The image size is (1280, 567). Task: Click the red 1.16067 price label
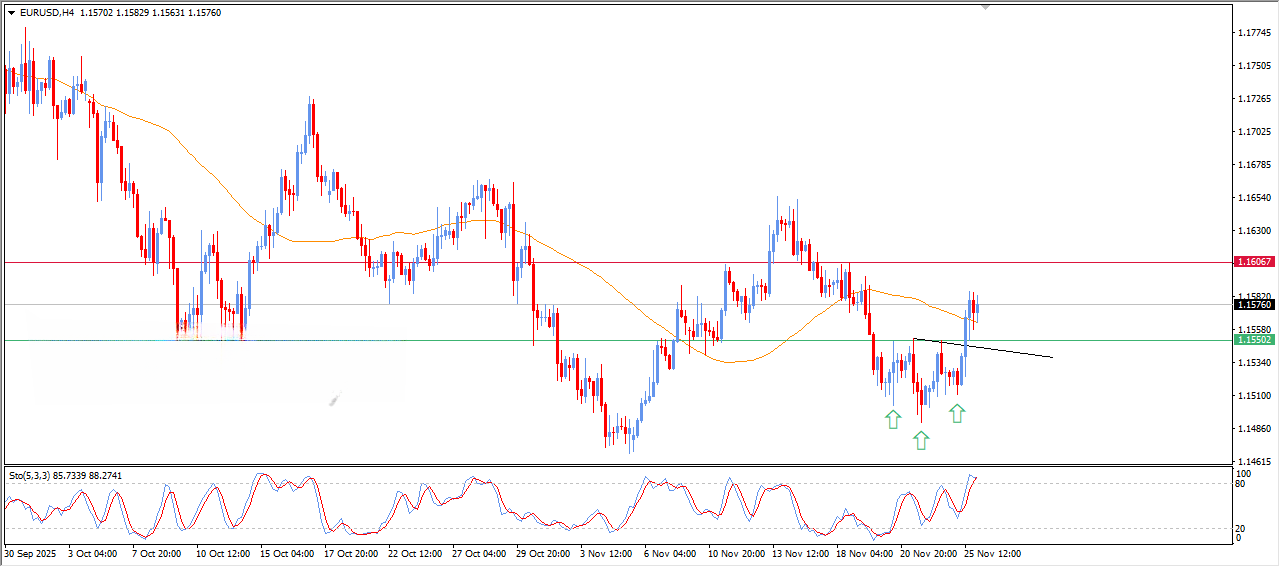[1254, 262]
